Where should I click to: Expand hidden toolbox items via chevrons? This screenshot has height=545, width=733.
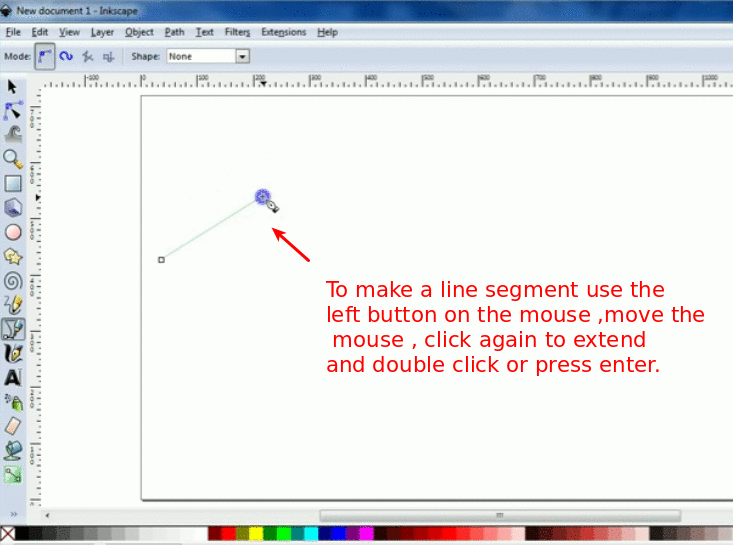coord(14,514)
